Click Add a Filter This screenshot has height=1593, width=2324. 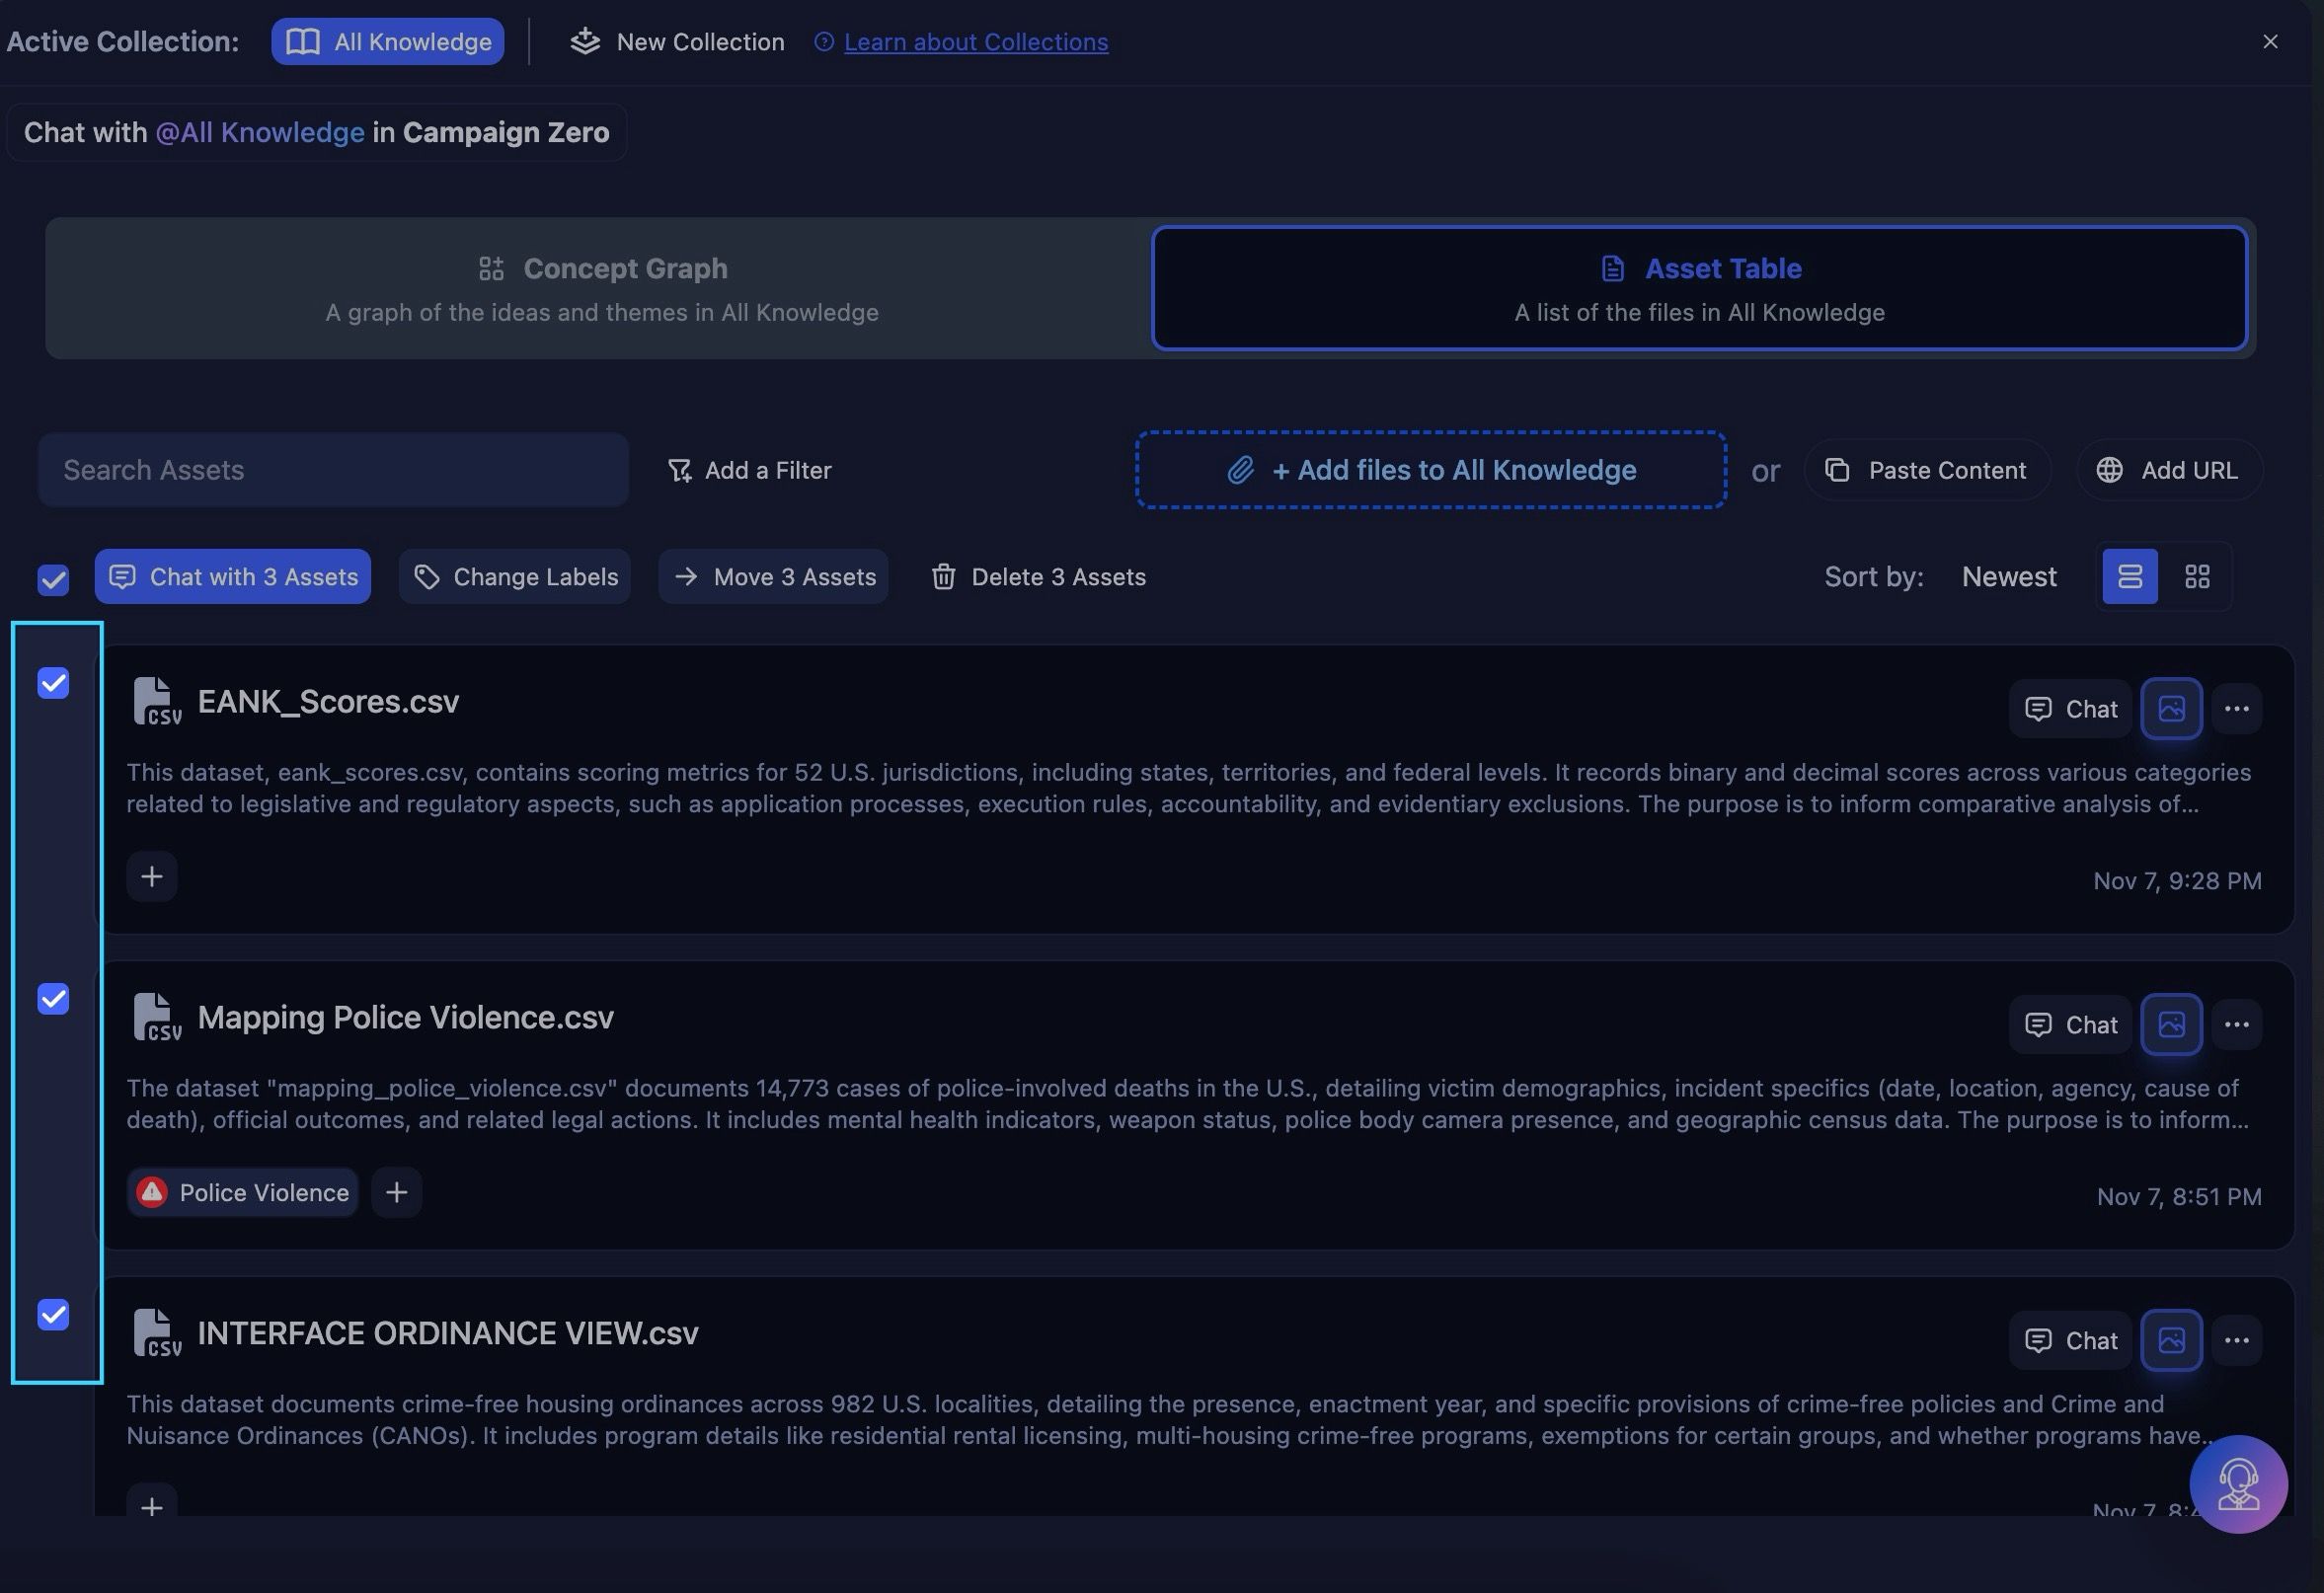coord(749,470)
